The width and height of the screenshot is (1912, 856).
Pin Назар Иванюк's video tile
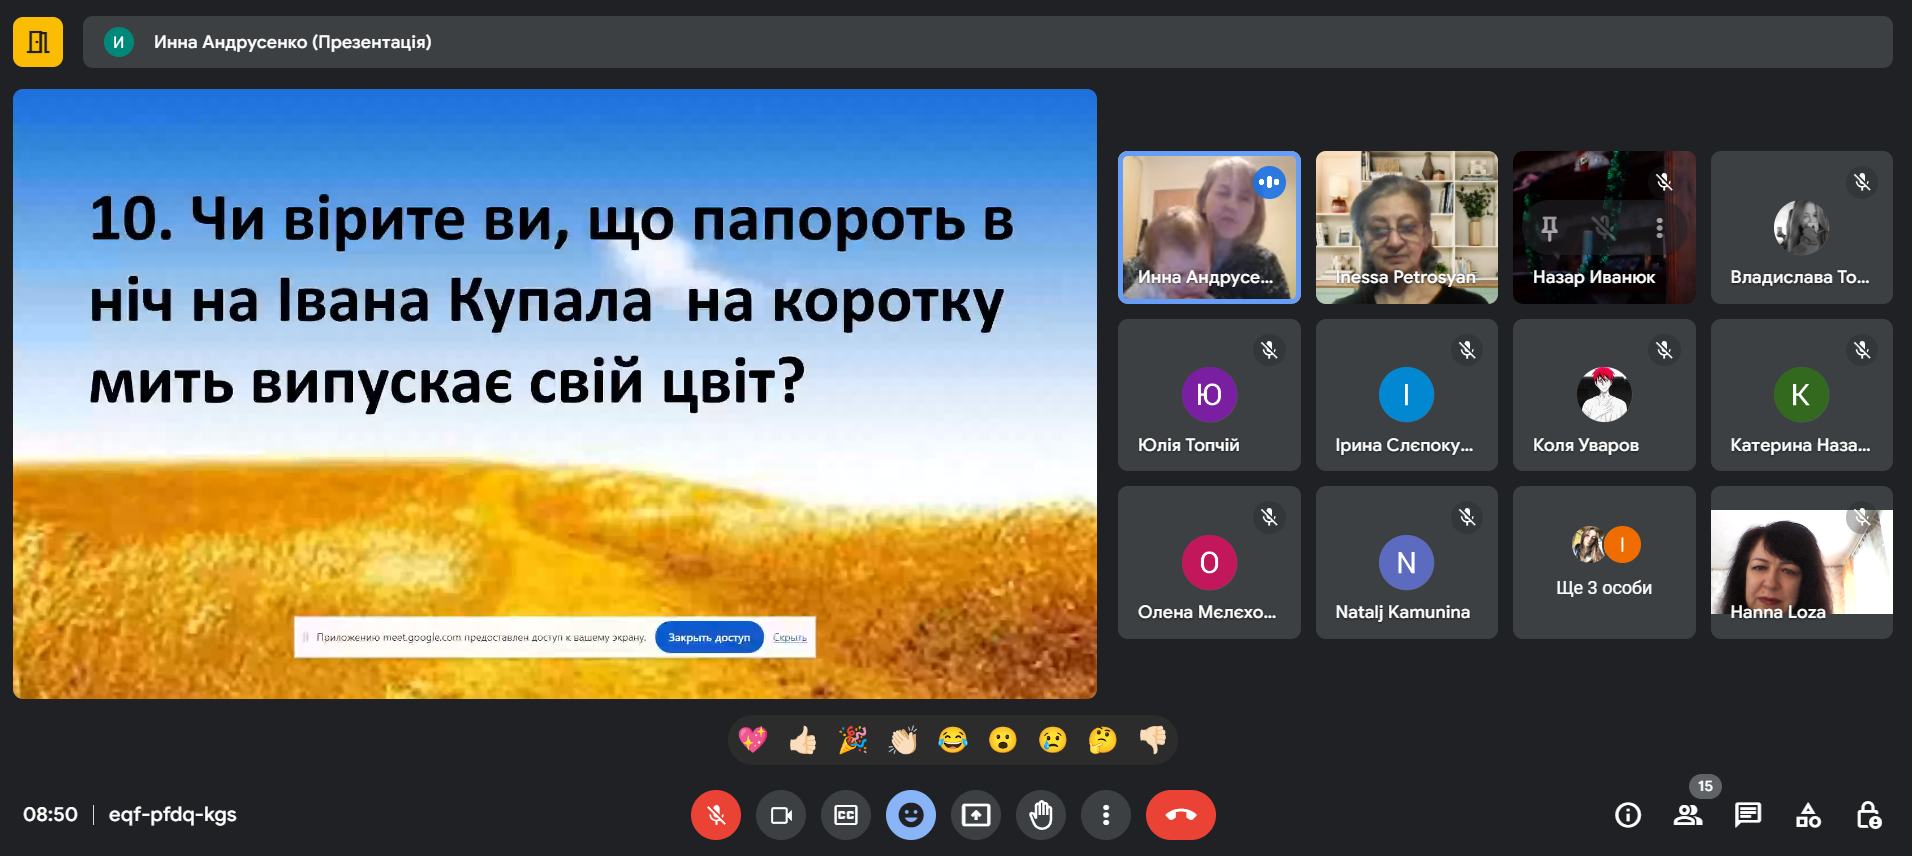pyautogui.click(x=1549, y=228)
